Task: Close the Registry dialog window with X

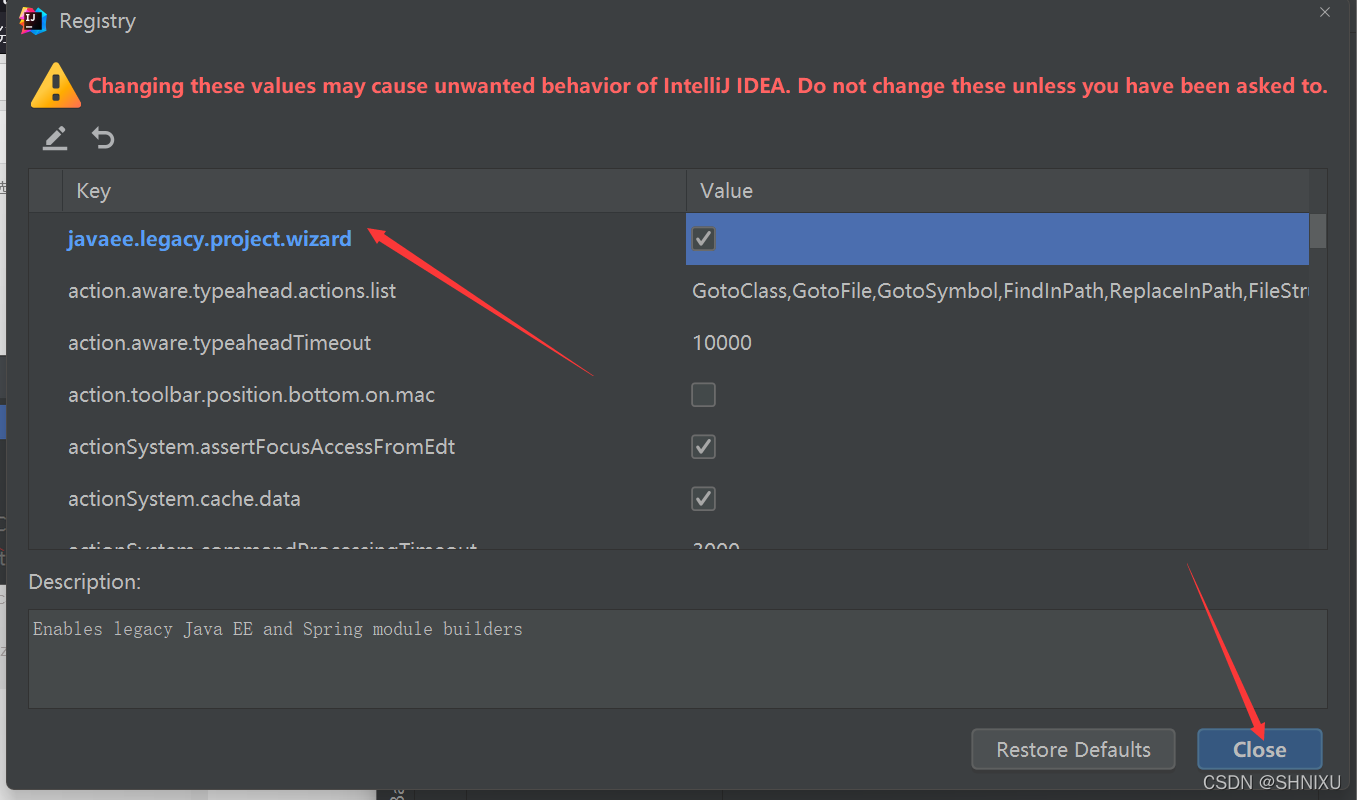Action: tap(1324, 12)
